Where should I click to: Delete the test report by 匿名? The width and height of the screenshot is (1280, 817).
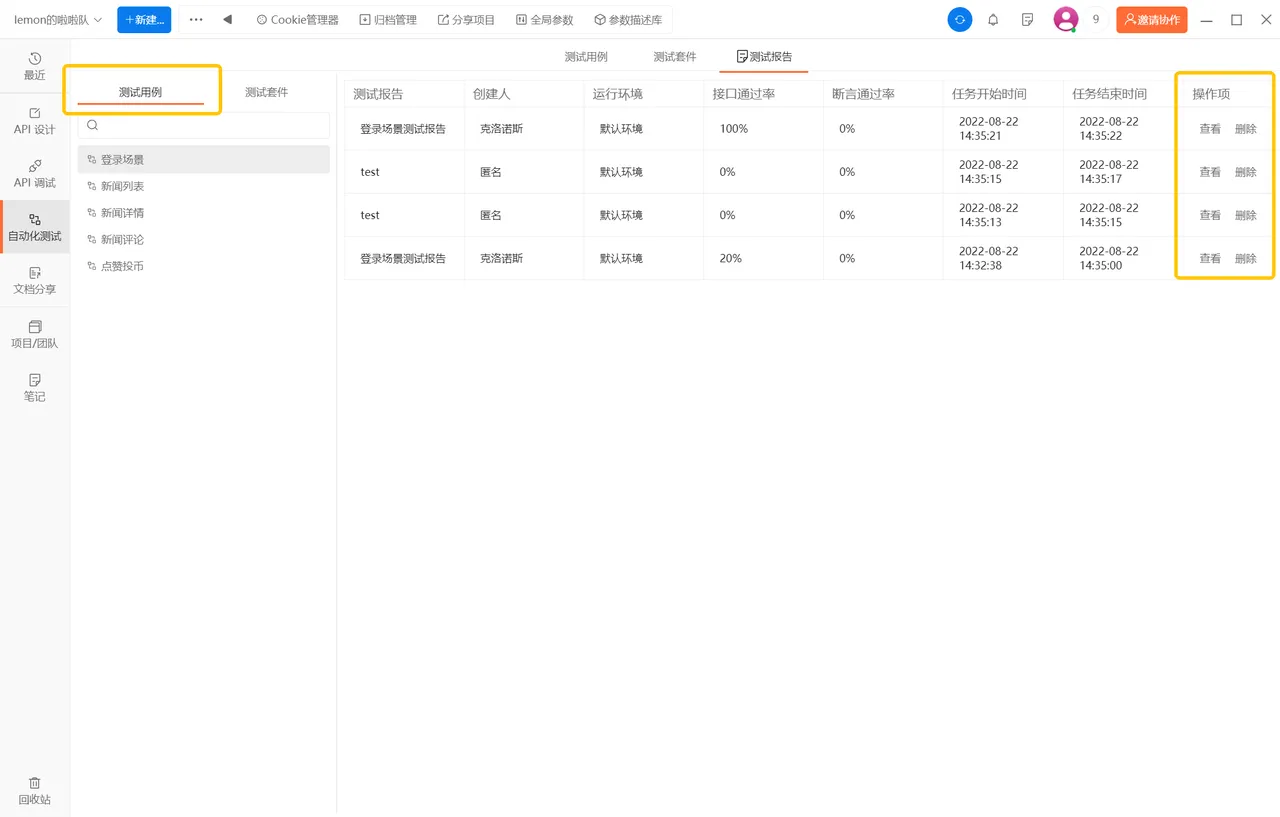click(x=1246, y=171)
